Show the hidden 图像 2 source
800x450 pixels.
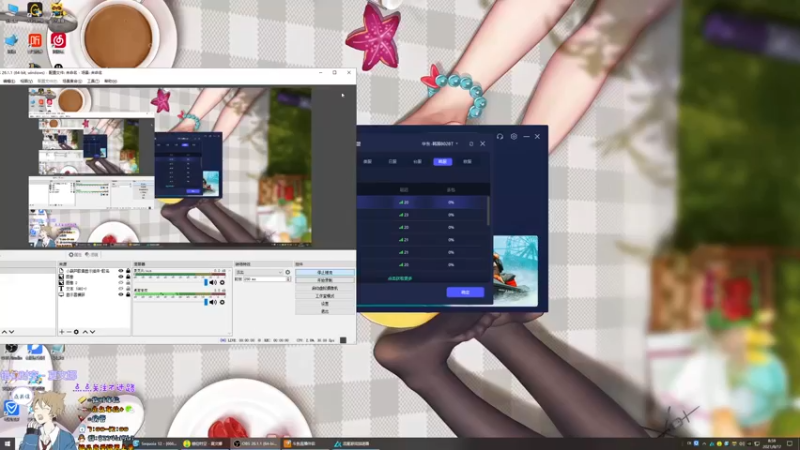pyautogui.click(x=121, y=283)
